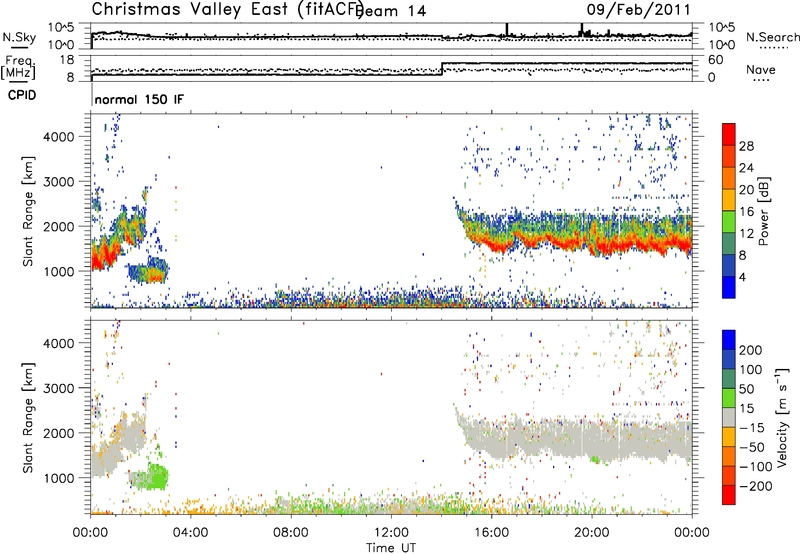Screen dimensions: 800x554
Task: Click the '08:00' time axis label
Action: [x=291, y=533]
